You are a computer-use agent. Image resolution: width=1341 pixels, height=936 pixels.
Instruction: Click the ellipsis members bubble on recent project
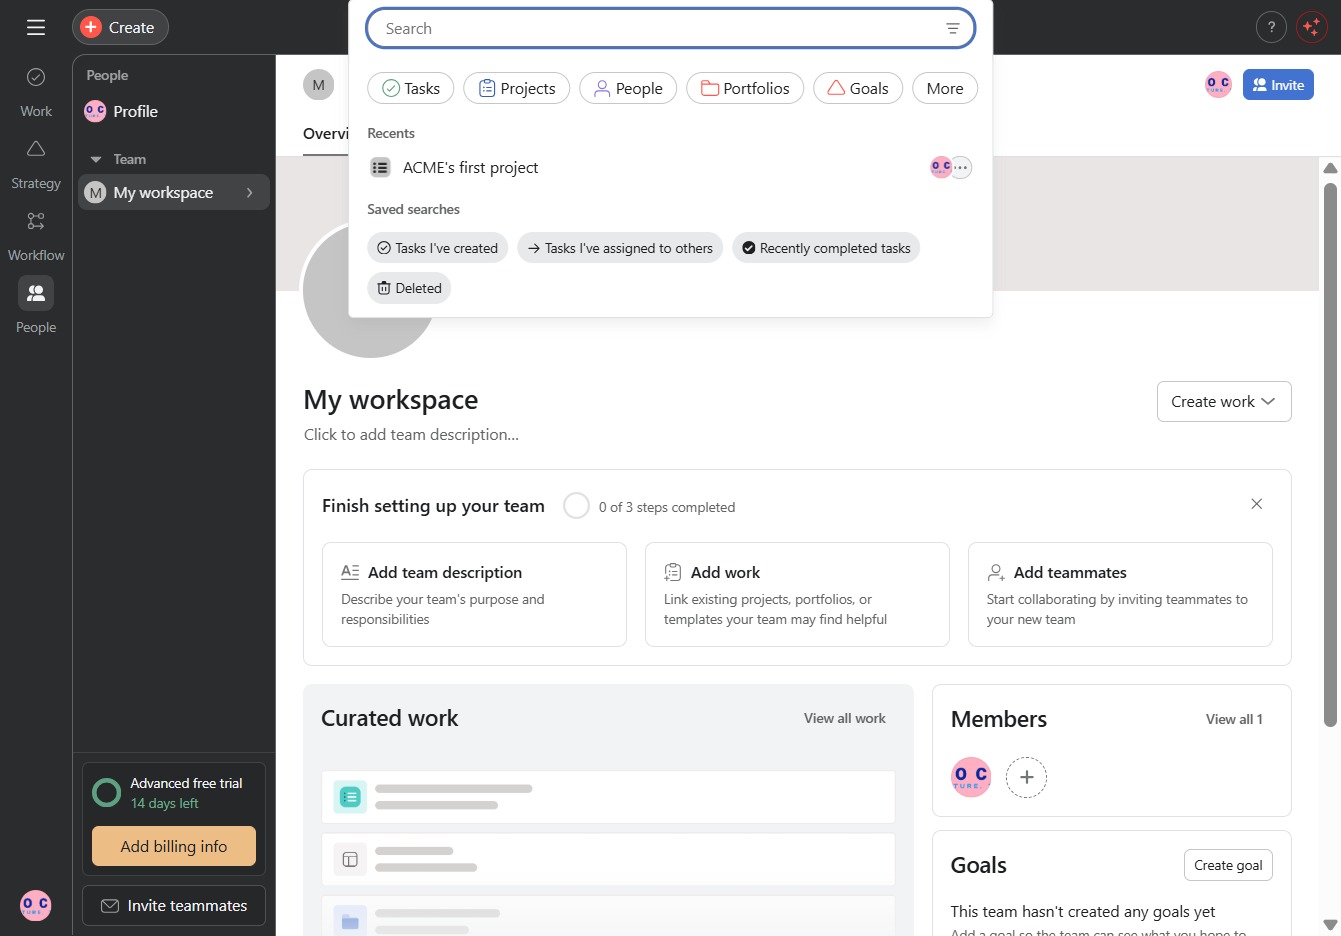(961, 167)
